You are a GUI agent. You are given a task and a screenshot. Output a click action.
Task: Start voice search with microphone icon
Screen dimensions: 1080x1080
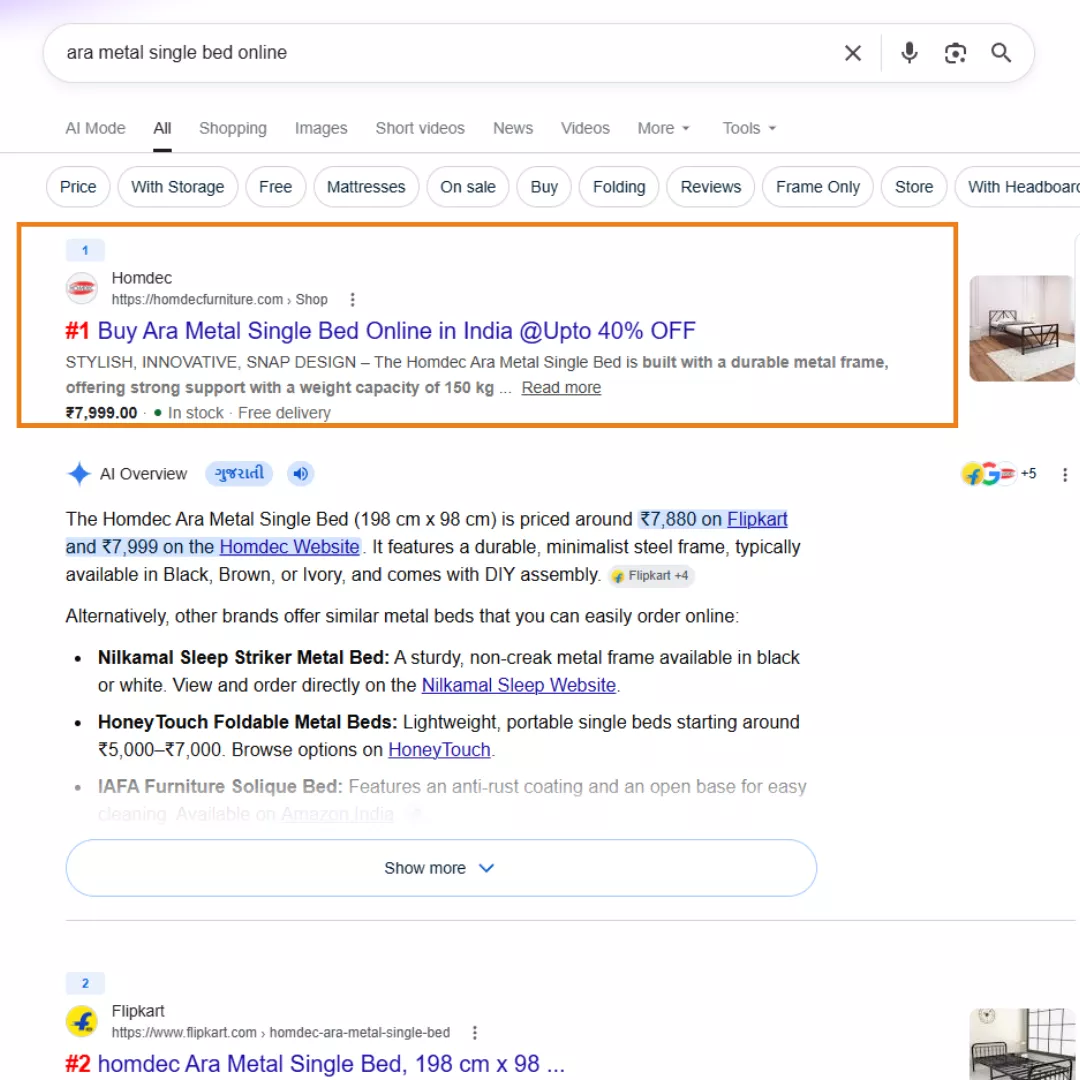909,53
